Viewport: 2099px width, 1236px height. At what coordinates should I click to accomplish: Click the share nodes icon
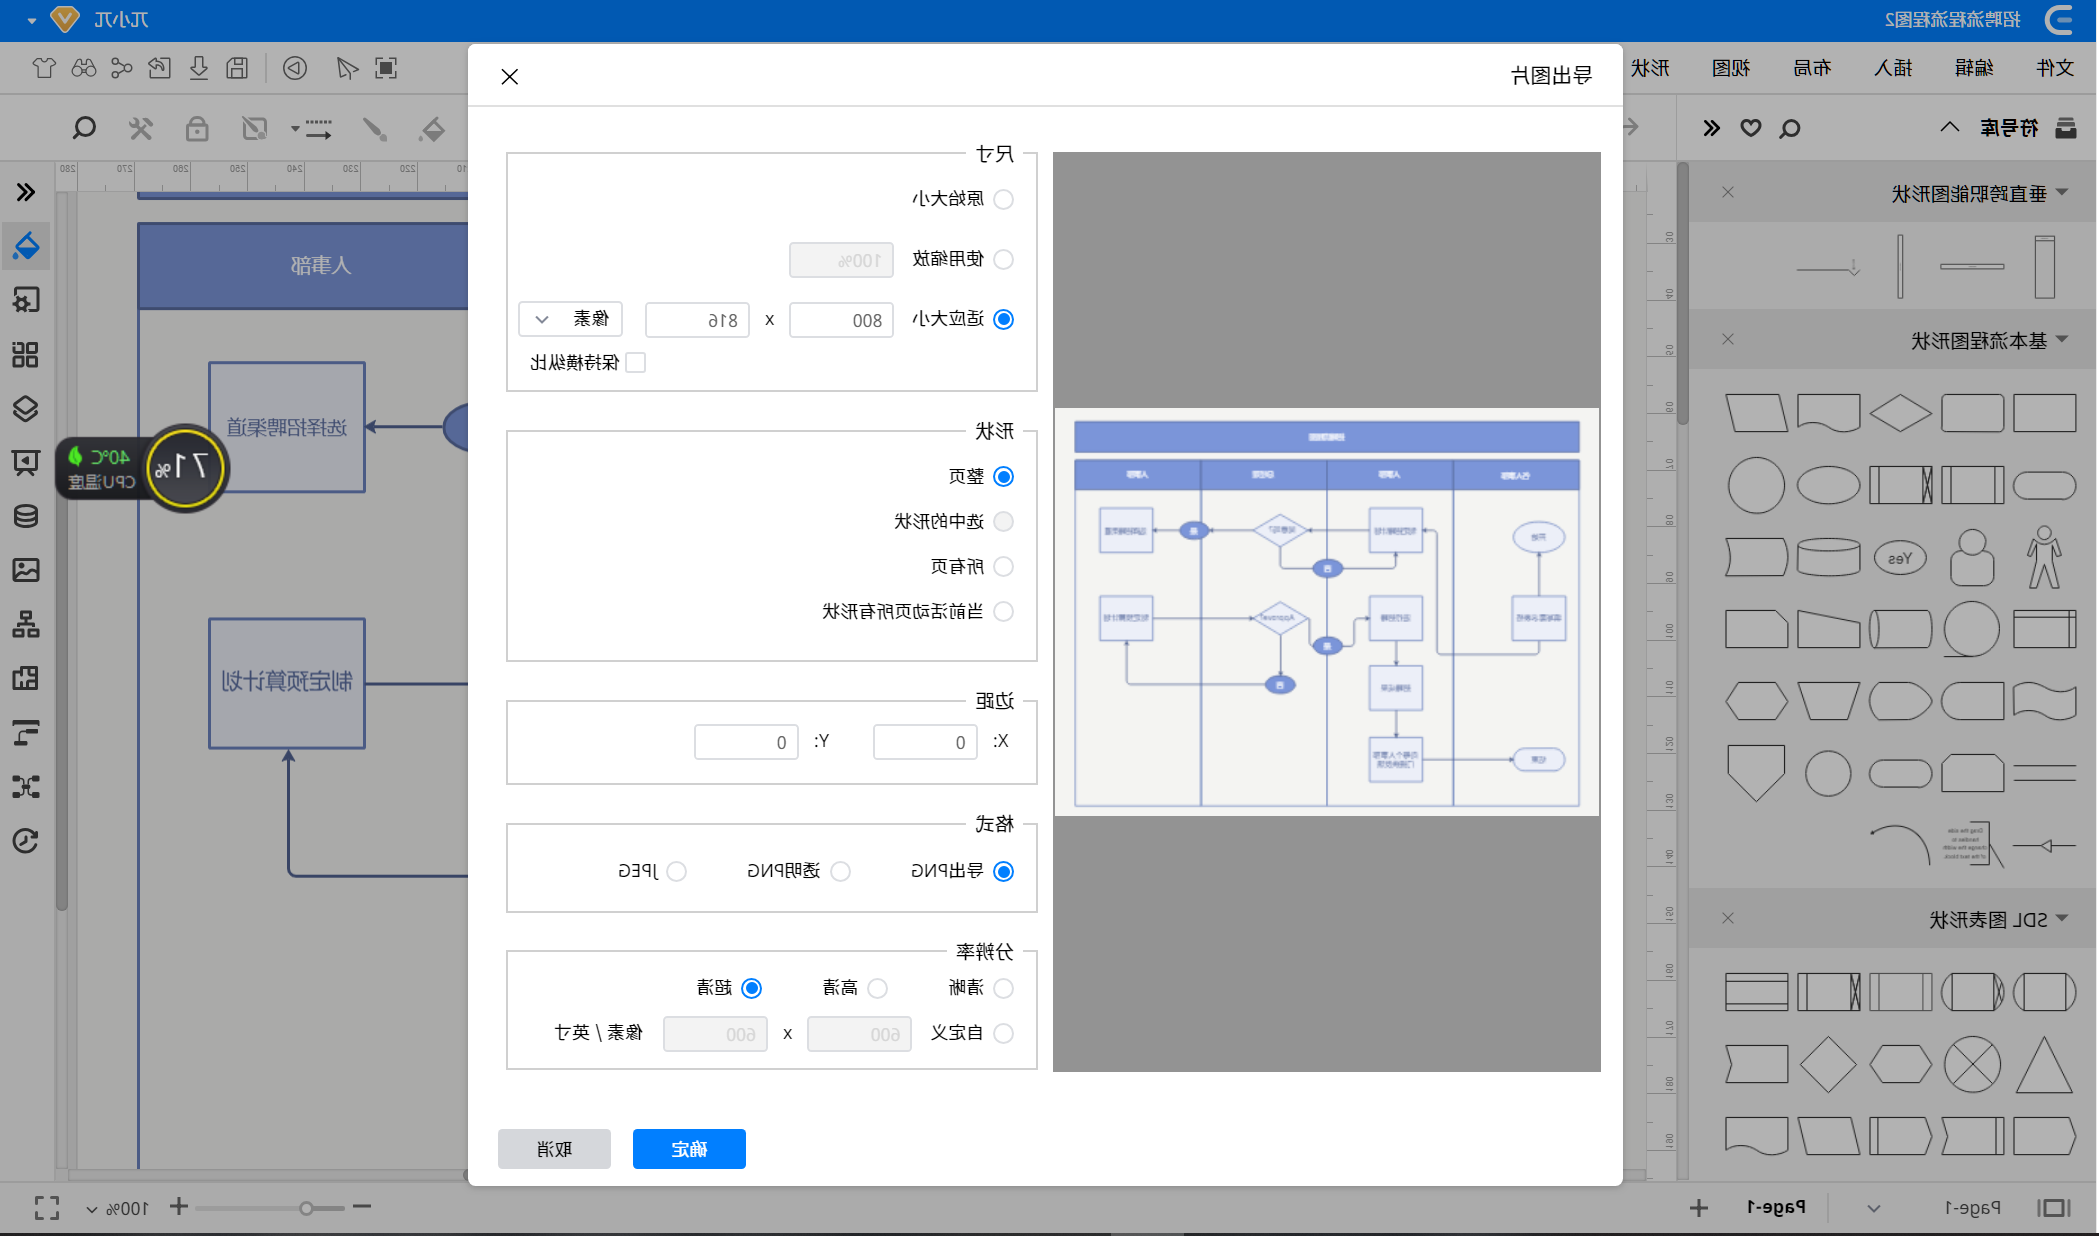[122, 68]
